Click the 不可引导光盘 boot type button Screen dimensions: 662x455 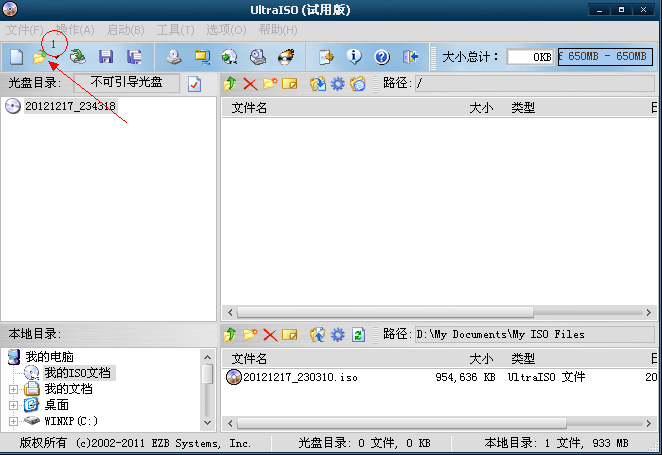pos(126,82)
